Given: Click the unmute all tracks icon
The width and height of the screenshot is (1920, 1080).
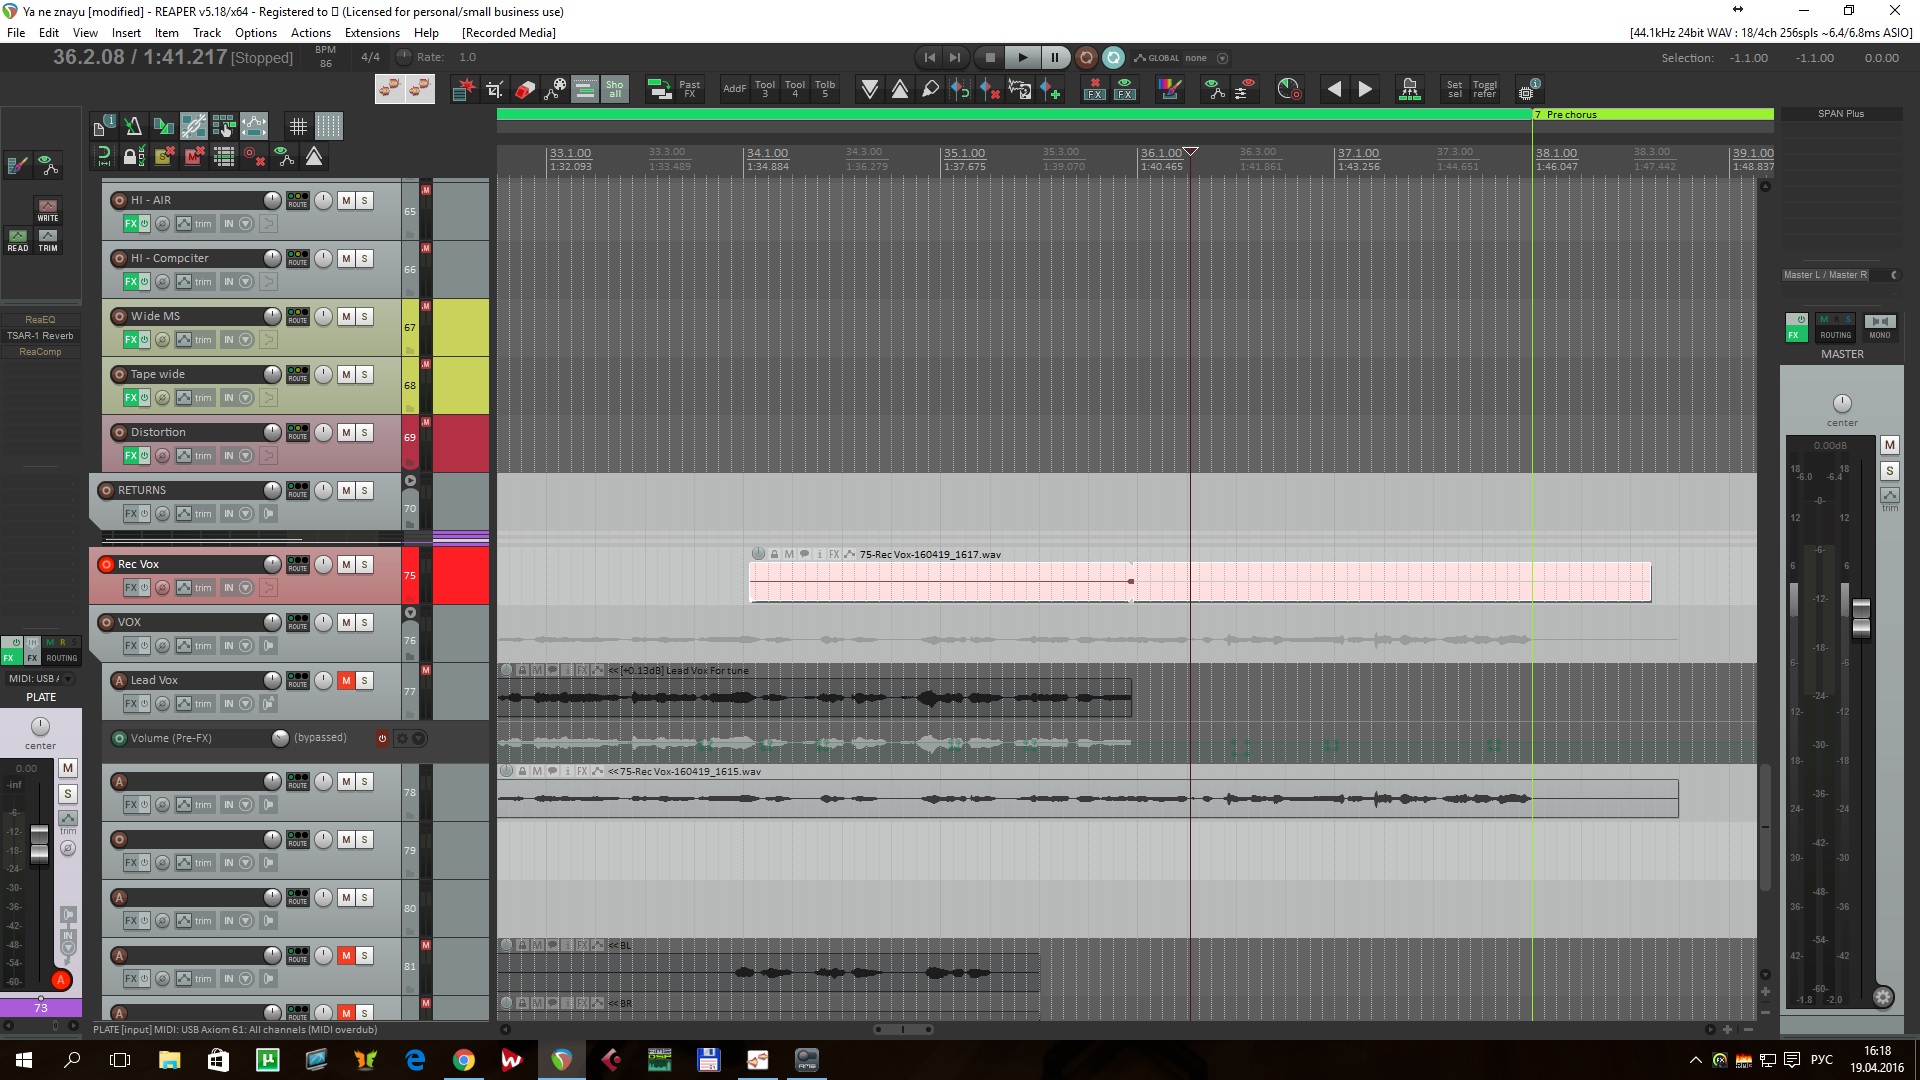Looking at the screenshot, I should coord(194,156).
